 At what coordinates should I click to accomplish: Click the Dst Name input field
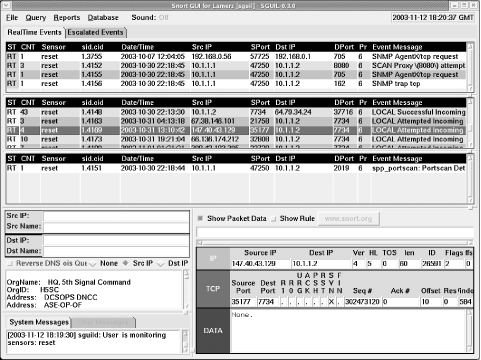tap(116, 251)
